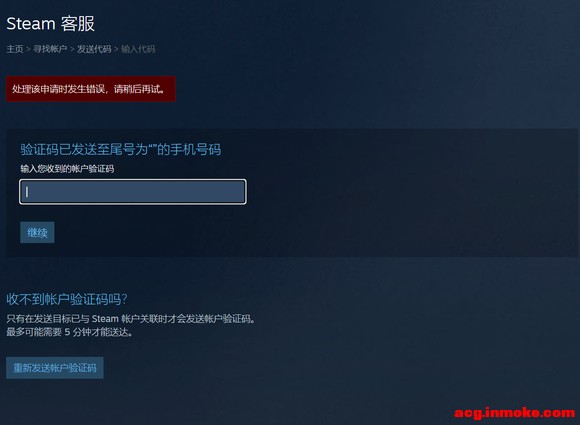580x425 pixels.
Task: Go back to 发送代码 breadcrumb step
Action: 94,49
